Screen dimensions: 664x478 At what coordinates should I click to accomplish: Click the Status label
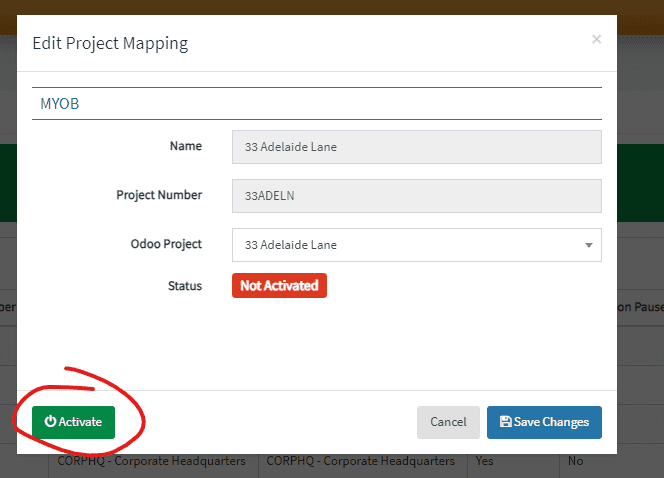(x=185, y=286)
